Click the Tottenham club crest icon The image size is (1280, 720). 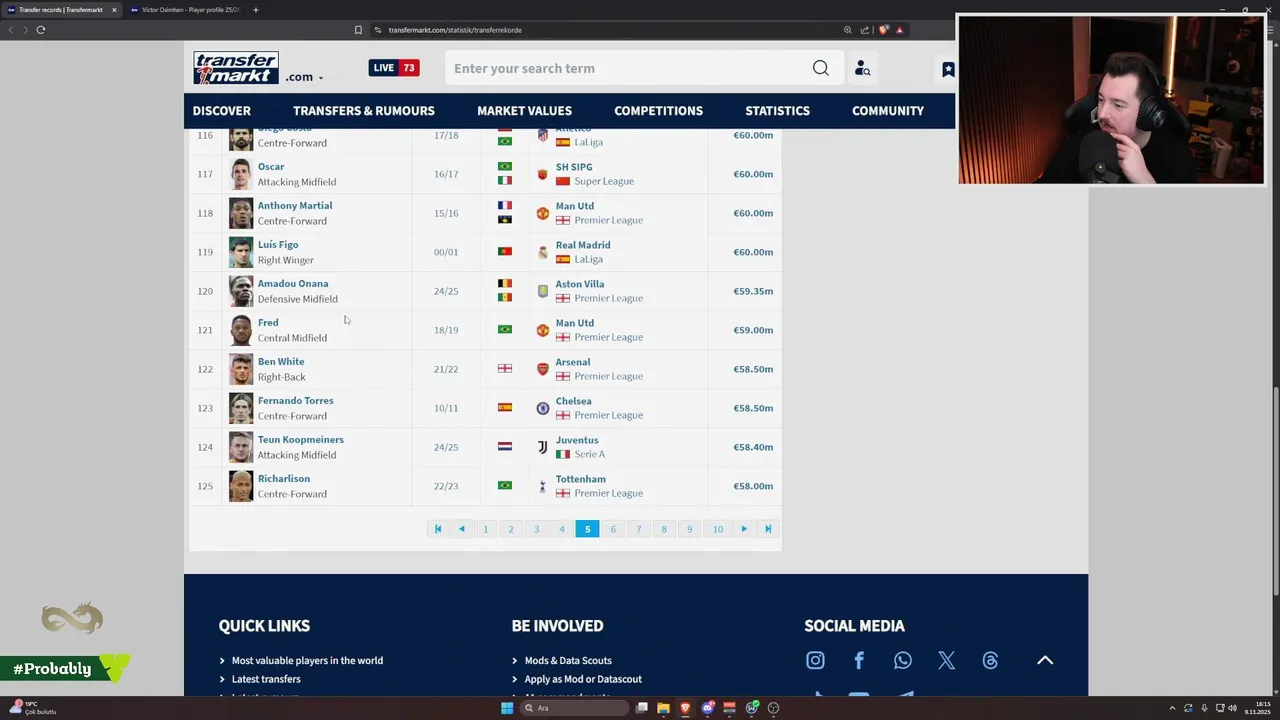point(542,486)
